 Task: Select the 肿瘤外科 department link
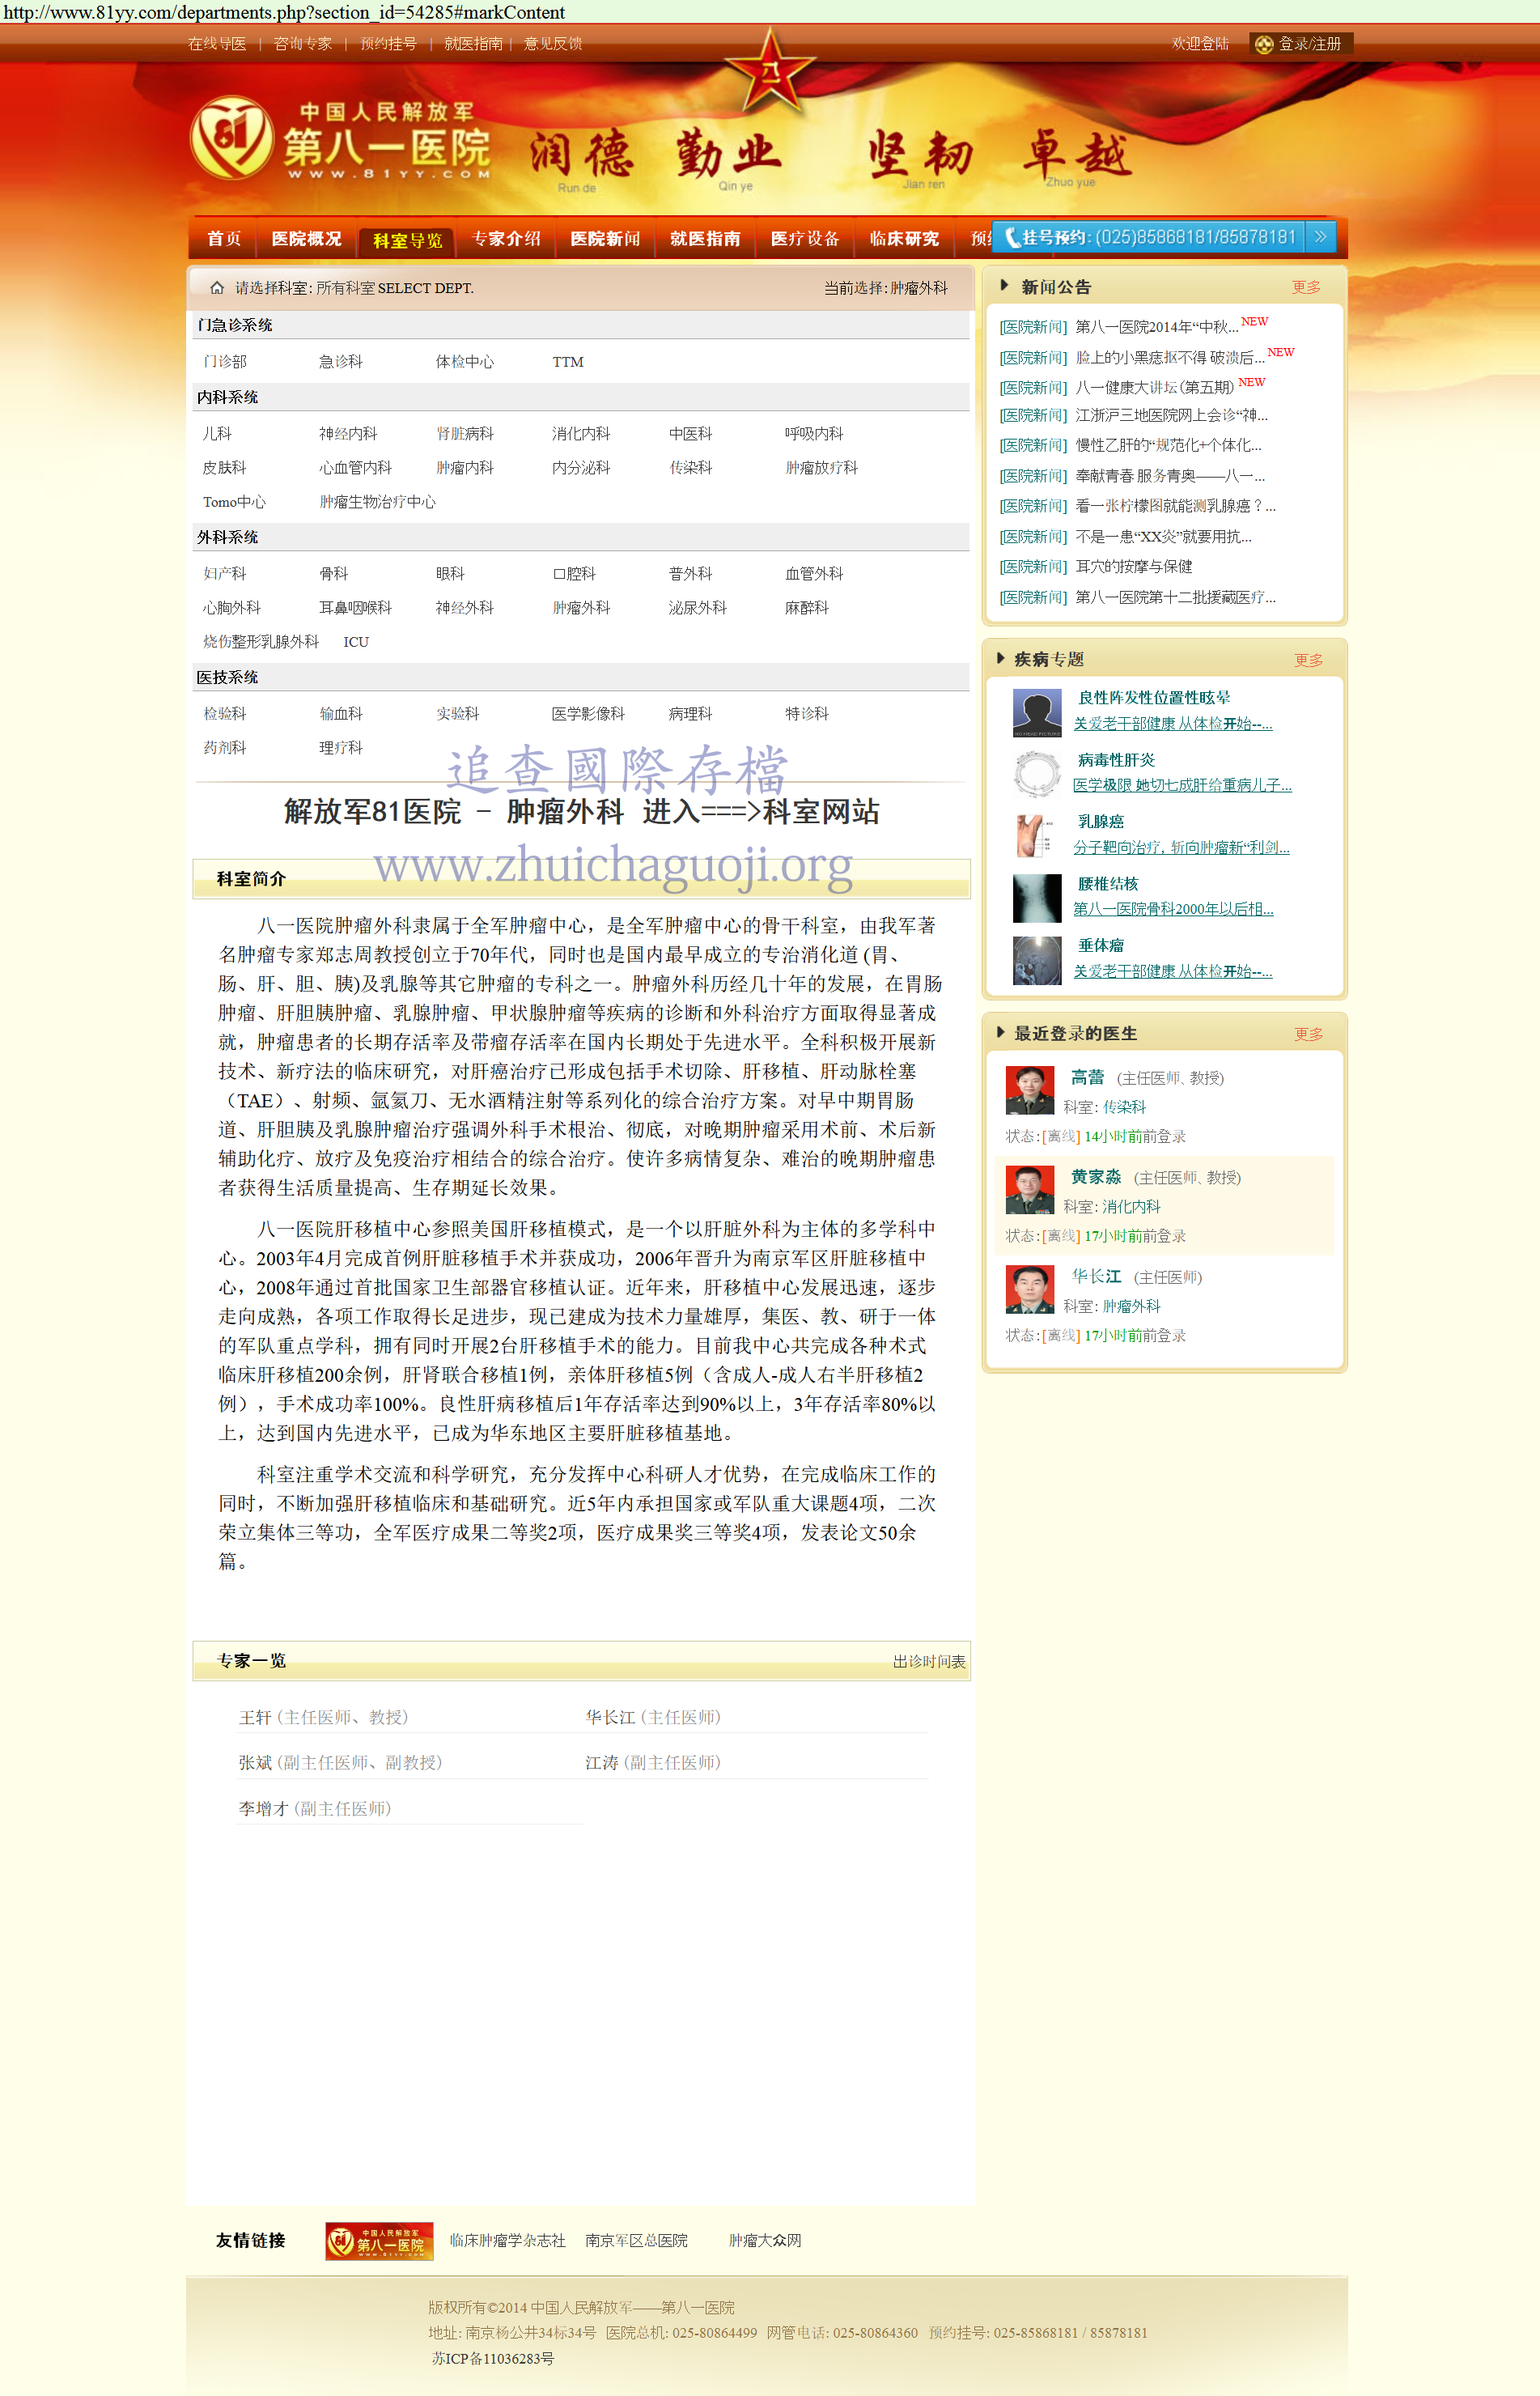581,608
